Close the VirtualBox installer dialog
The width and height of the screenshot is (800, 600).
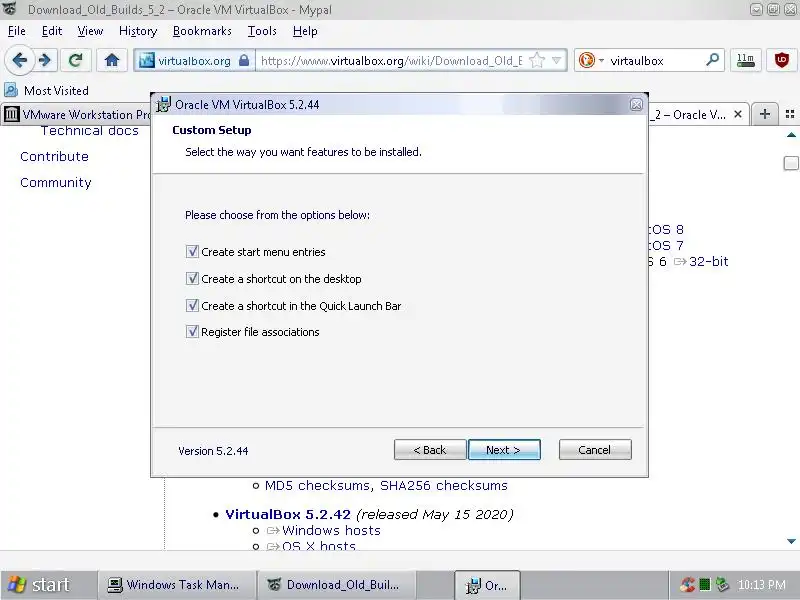click(x=636, y=105)
